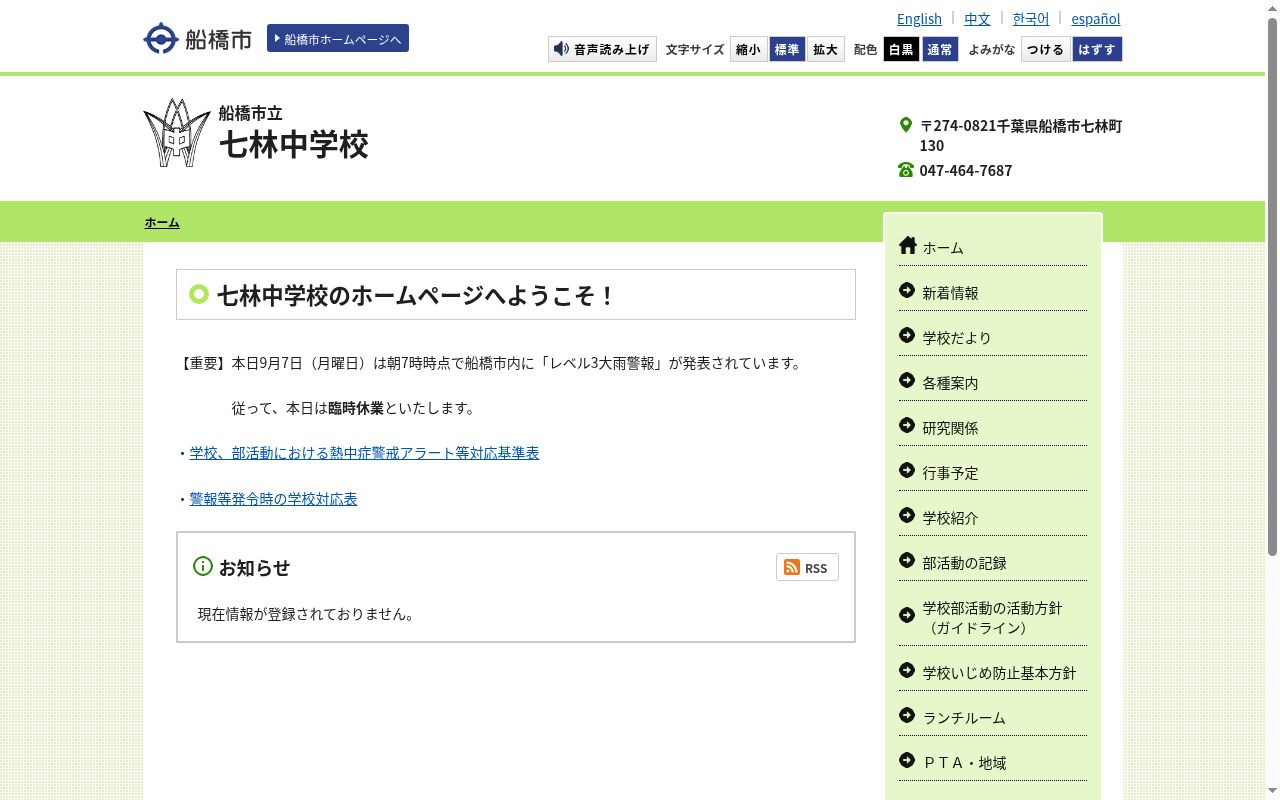Click the telephone icon near phone number
Viewport: 1280px width, 800px height.
[906, 170]
